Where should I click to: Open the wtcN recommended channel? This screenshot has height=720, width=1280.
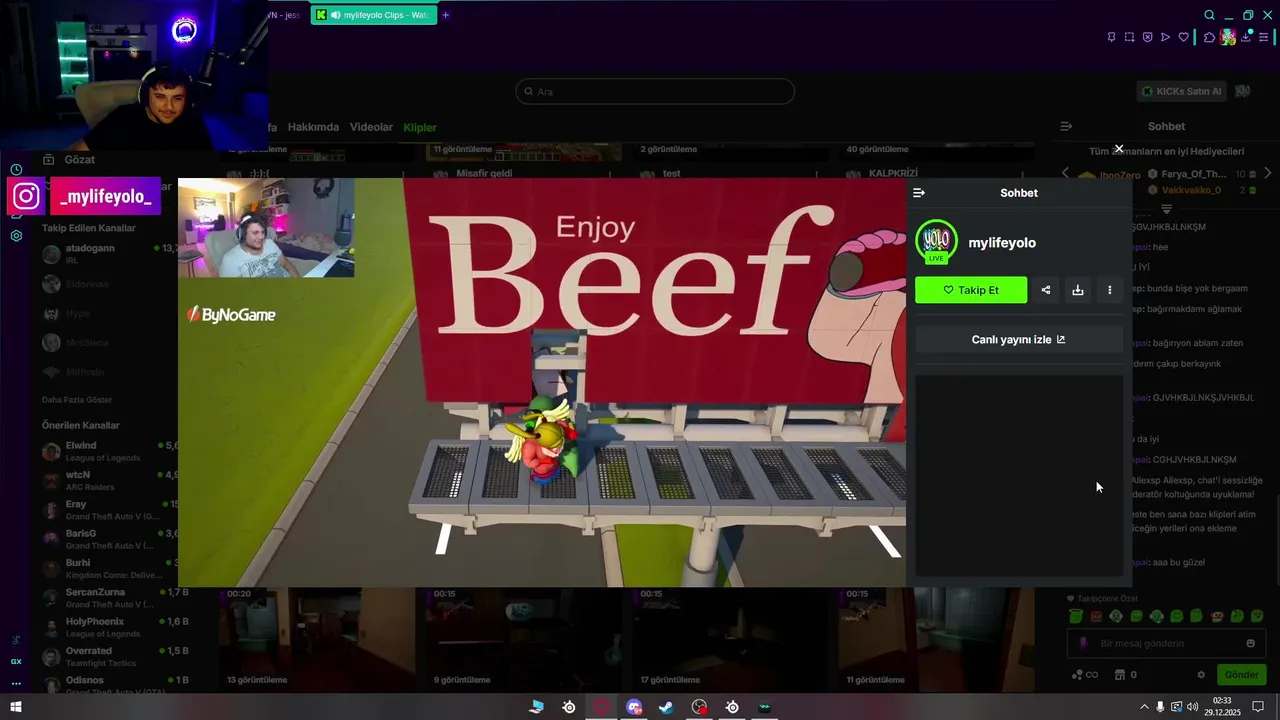(108, 480)
